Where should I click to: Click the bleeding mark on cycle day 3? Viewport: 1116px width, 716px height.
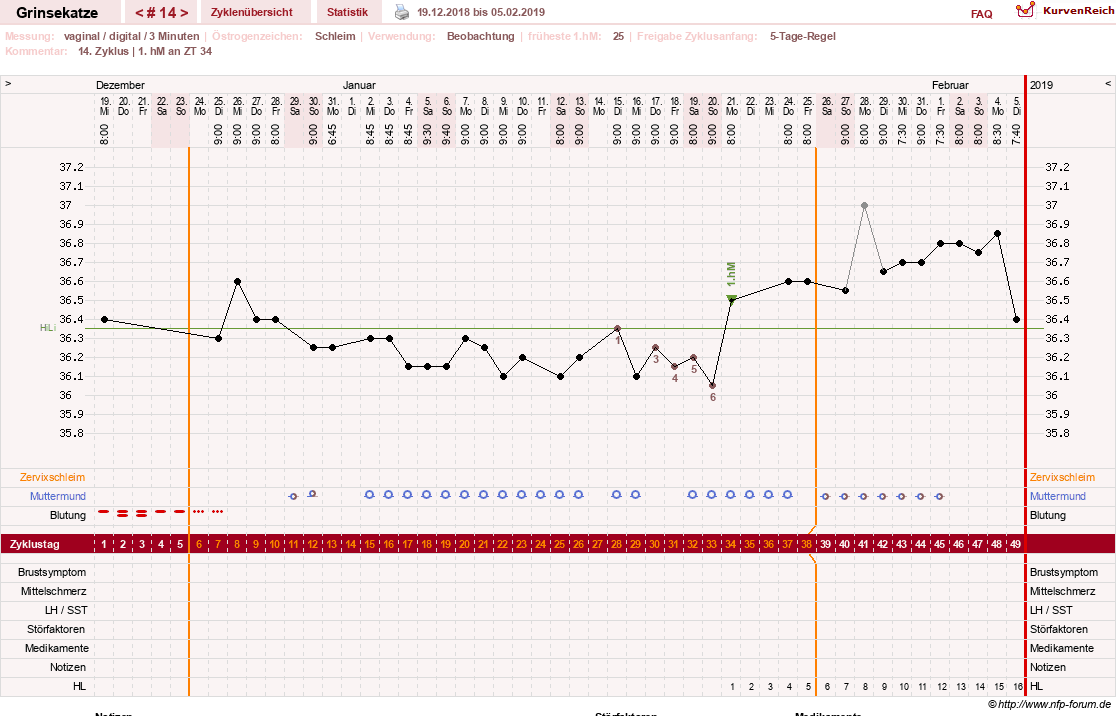pyautogui.click(x=142, y=512)
